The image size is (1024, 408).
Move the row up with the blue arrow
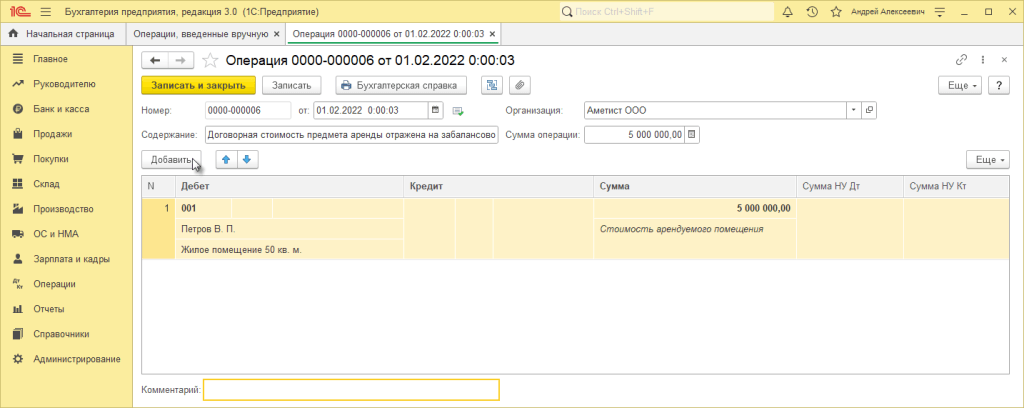point(227,160)
